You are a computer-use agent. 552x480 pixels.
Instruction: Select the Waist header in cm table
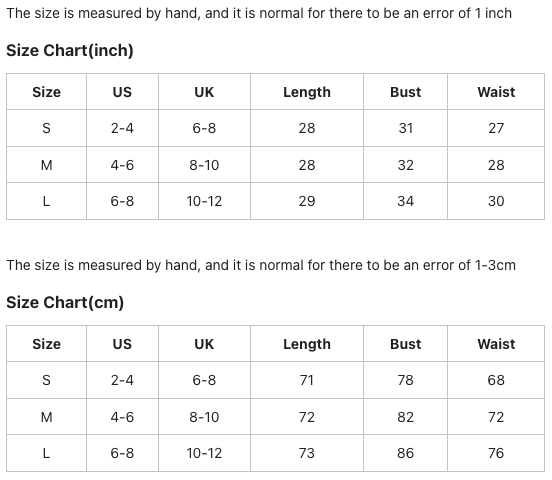[496, 344]
